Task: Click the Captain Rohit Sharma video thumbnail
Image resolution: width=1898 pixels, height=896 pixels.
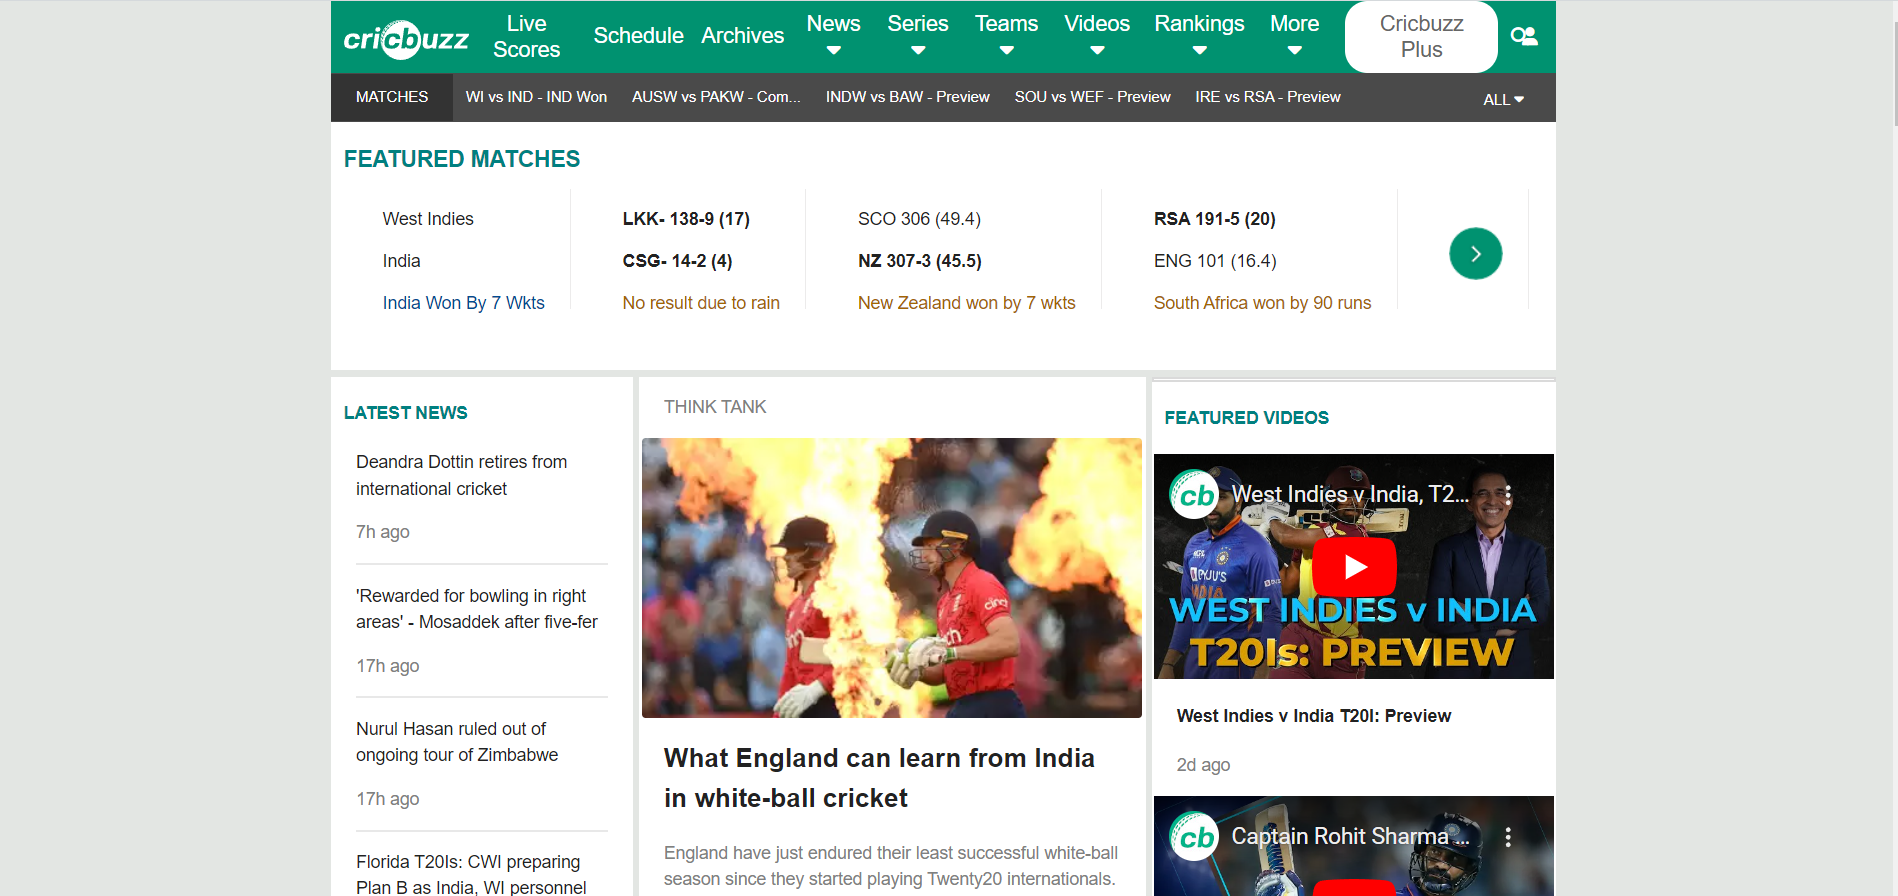Action: tap(1353, 846)
